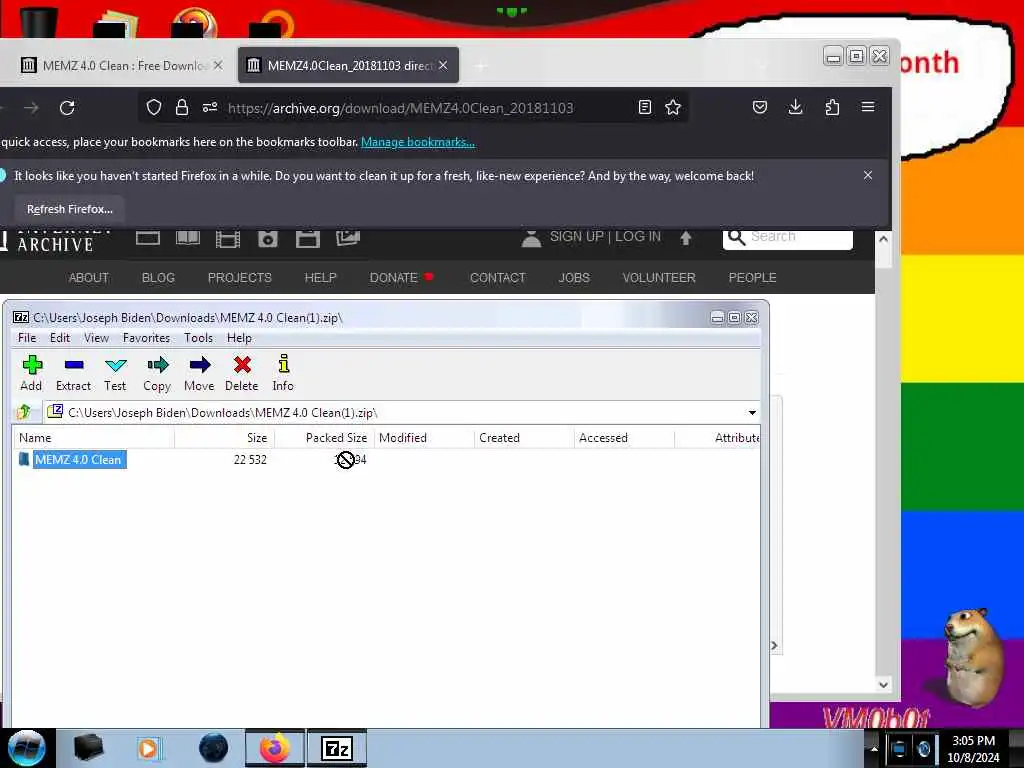Open Firefox tracking protection shield

click(153, 108)
